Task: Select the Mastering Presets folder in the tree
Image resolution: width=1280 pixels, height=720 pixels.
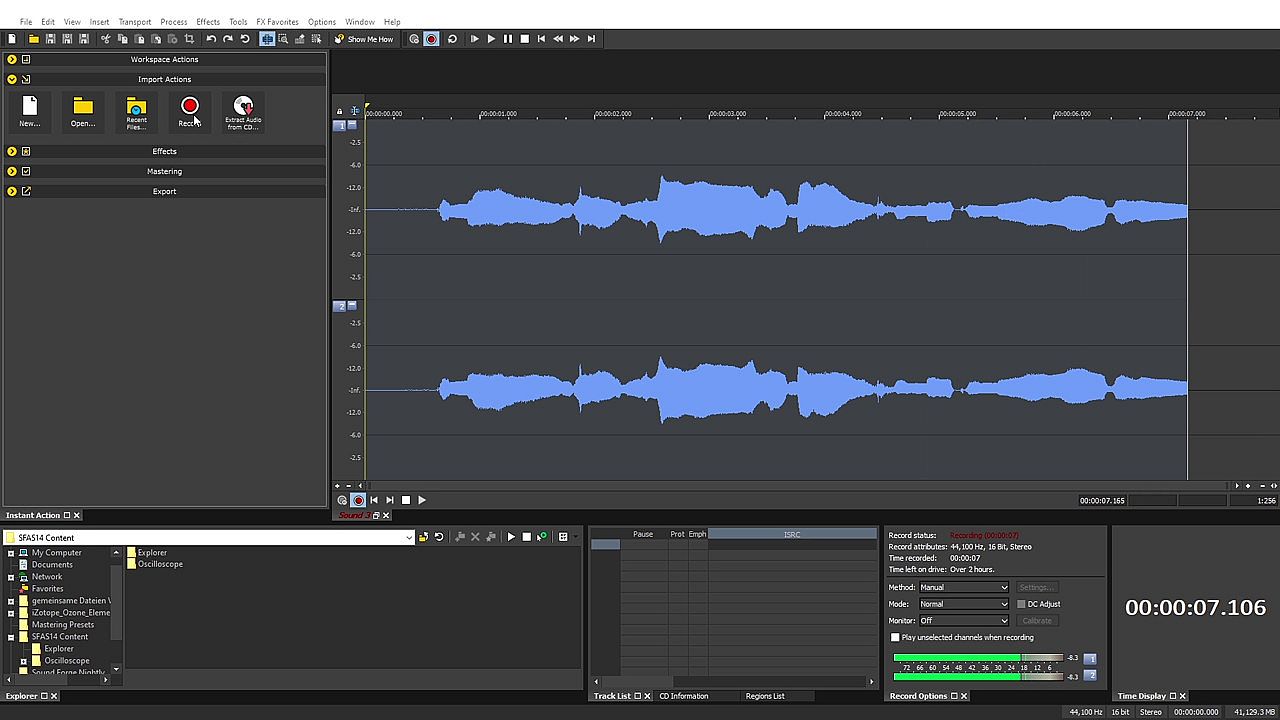Action: pos(62,625)
